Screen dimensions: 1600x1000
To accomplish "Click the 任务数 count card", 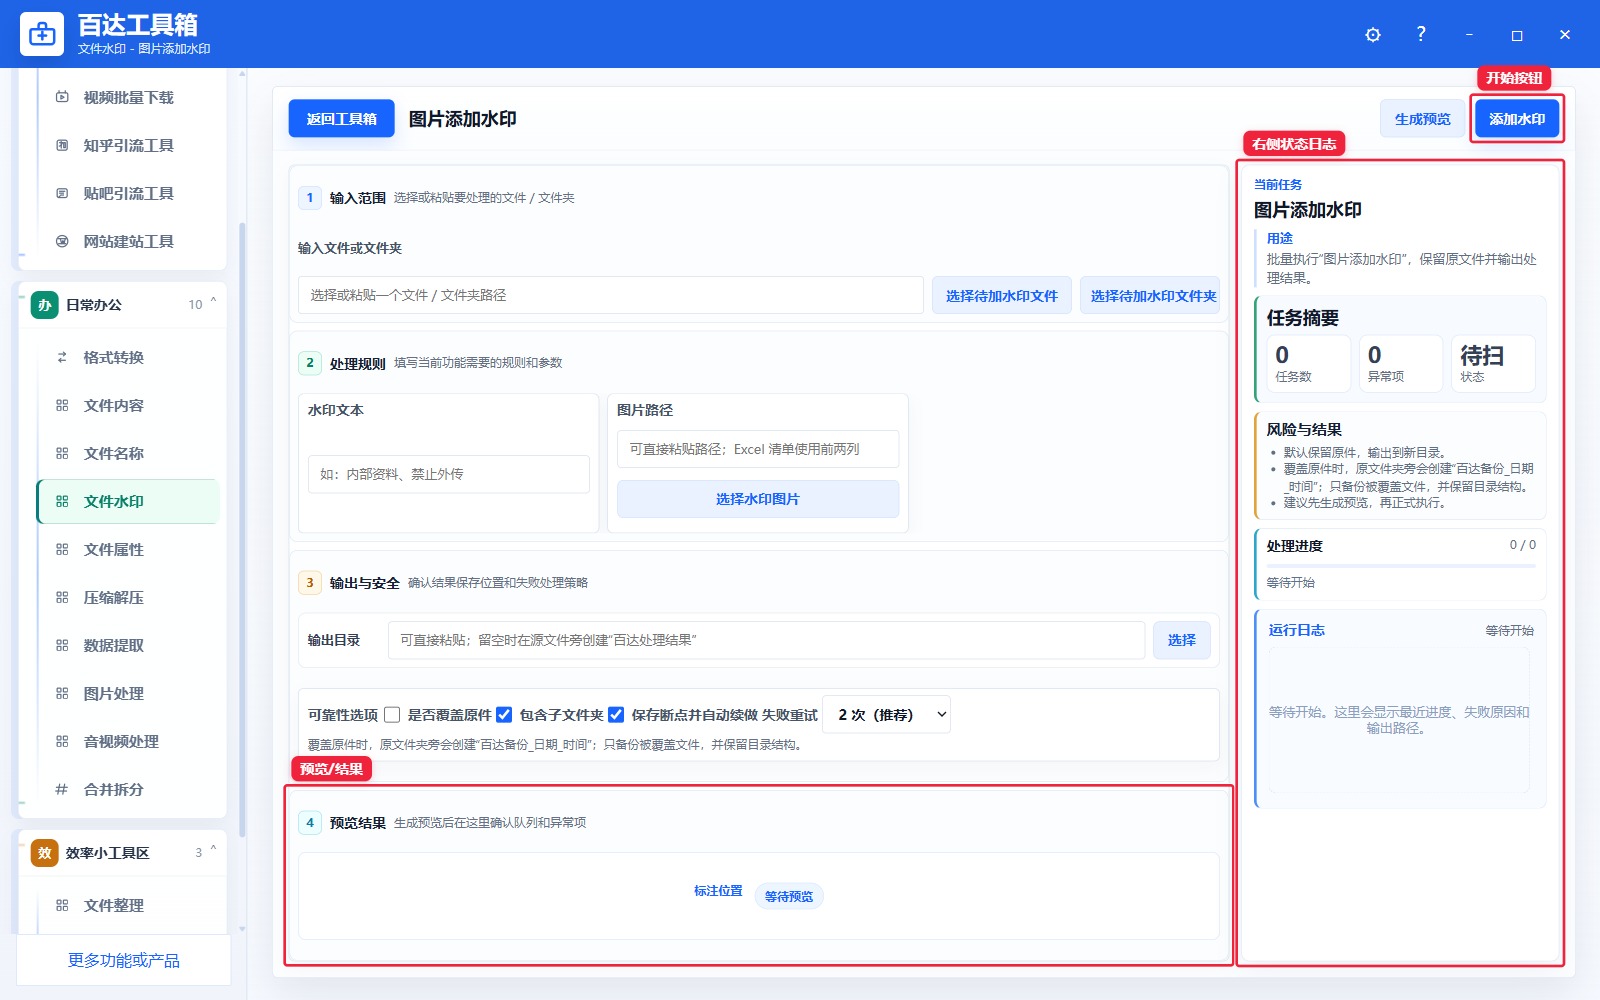I will tap(1308, 363).
